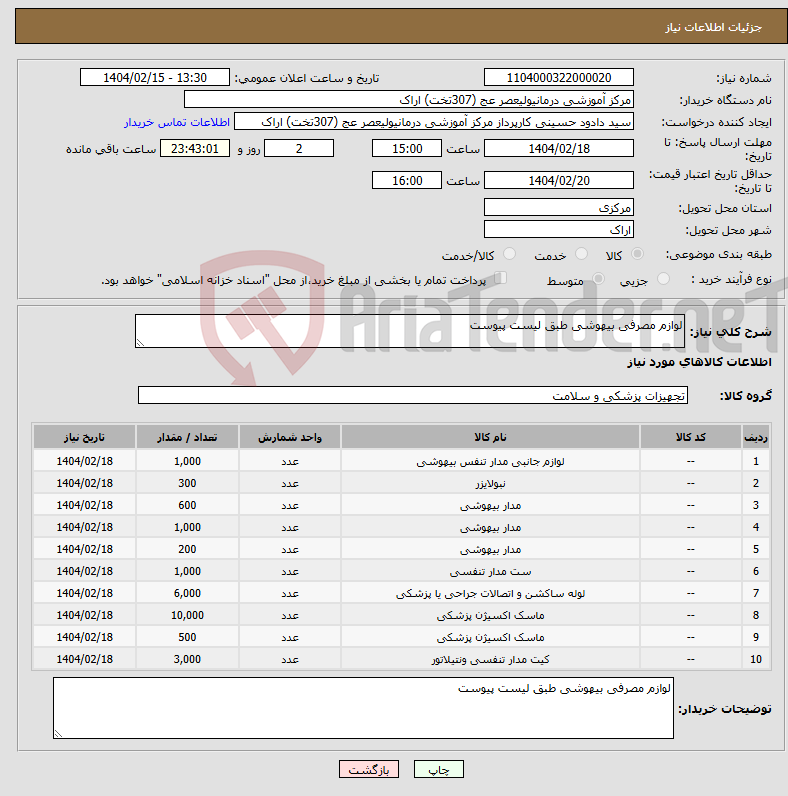Select the نبولایزر item row
This screenshot has width=788, height=796.
[x=490, y=483]
